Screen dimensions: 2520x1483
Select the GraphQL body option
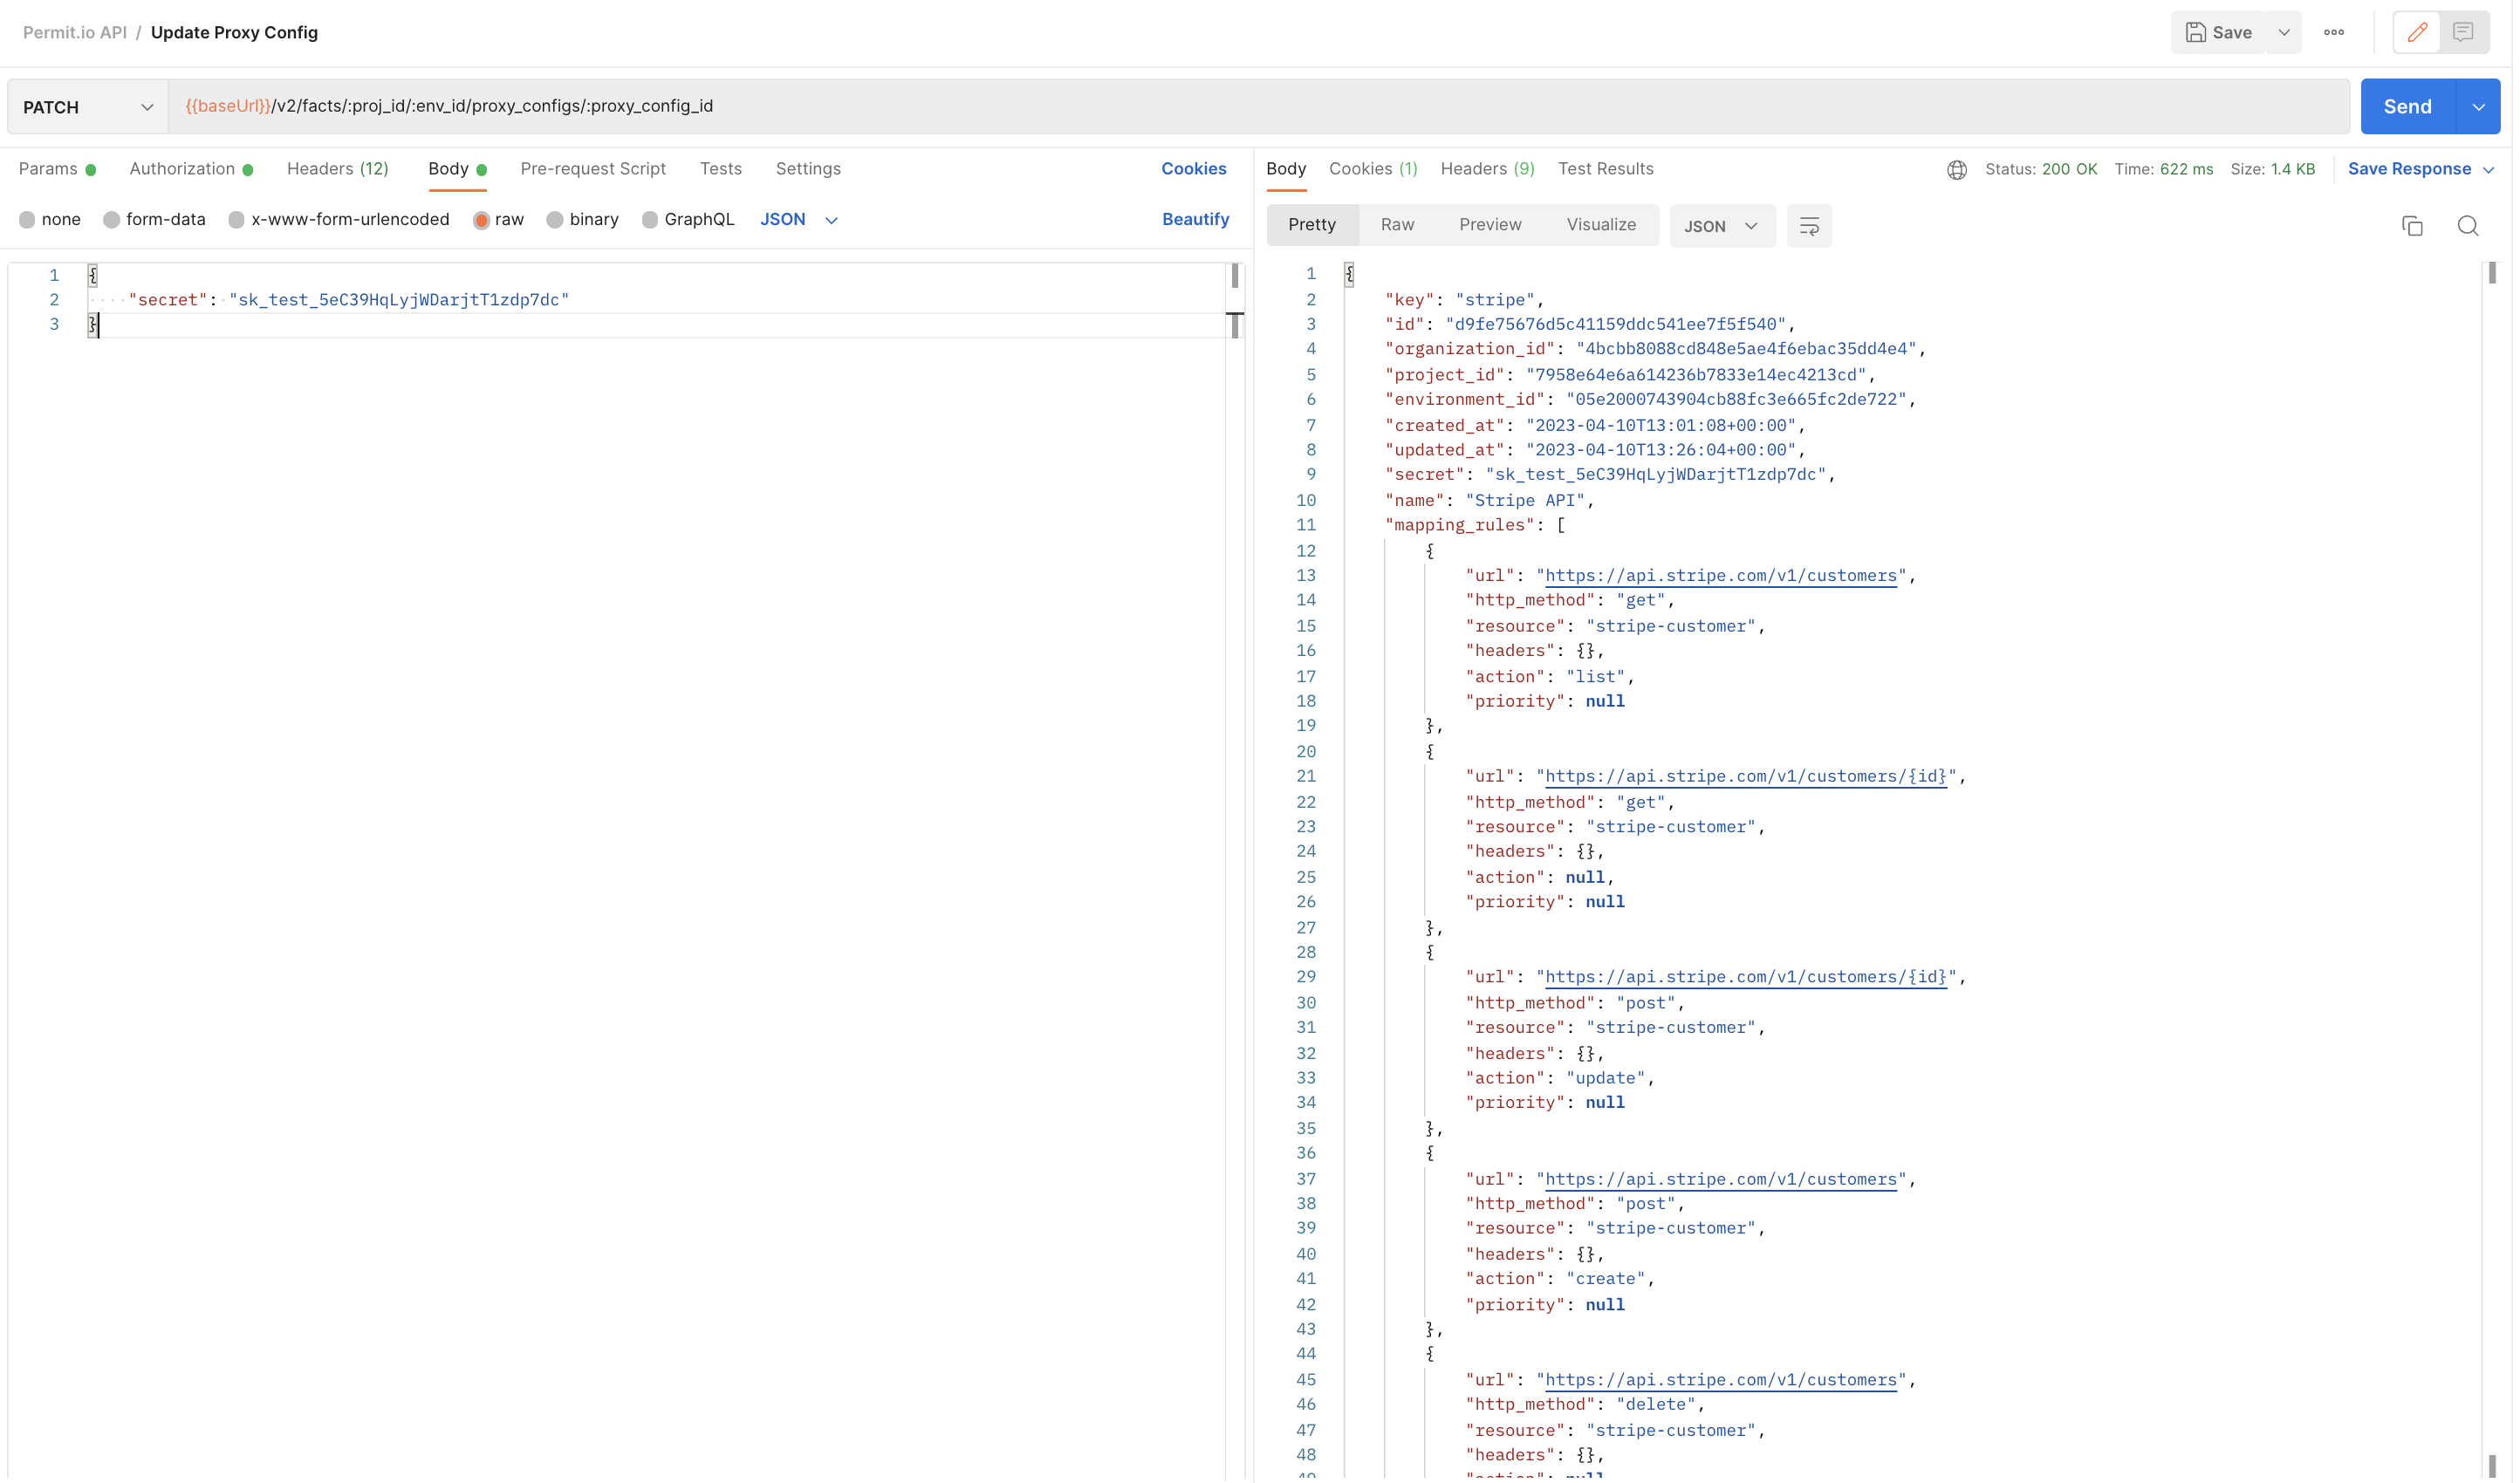tap(688, 219)
